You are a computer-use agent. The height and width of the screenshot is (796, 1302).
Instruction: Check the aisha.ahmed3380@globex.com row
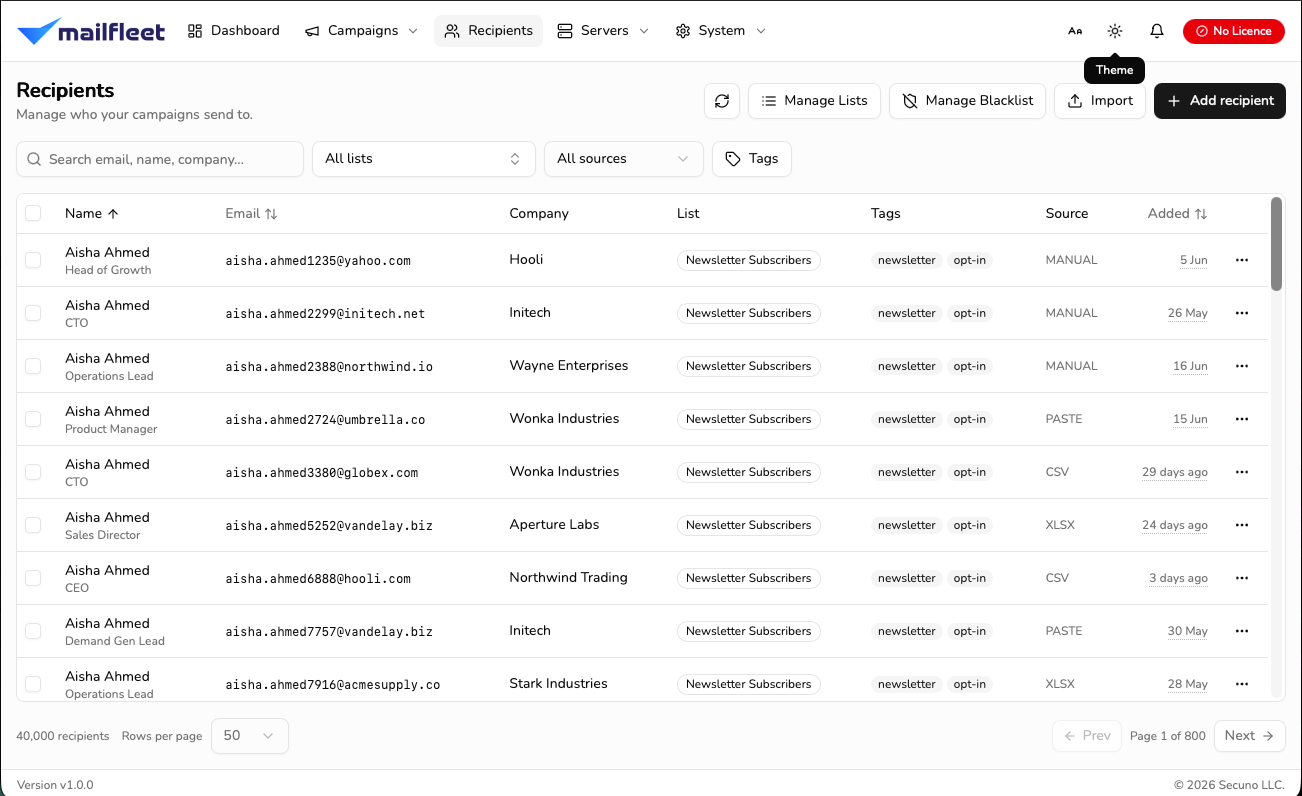(x=33, y=472)
